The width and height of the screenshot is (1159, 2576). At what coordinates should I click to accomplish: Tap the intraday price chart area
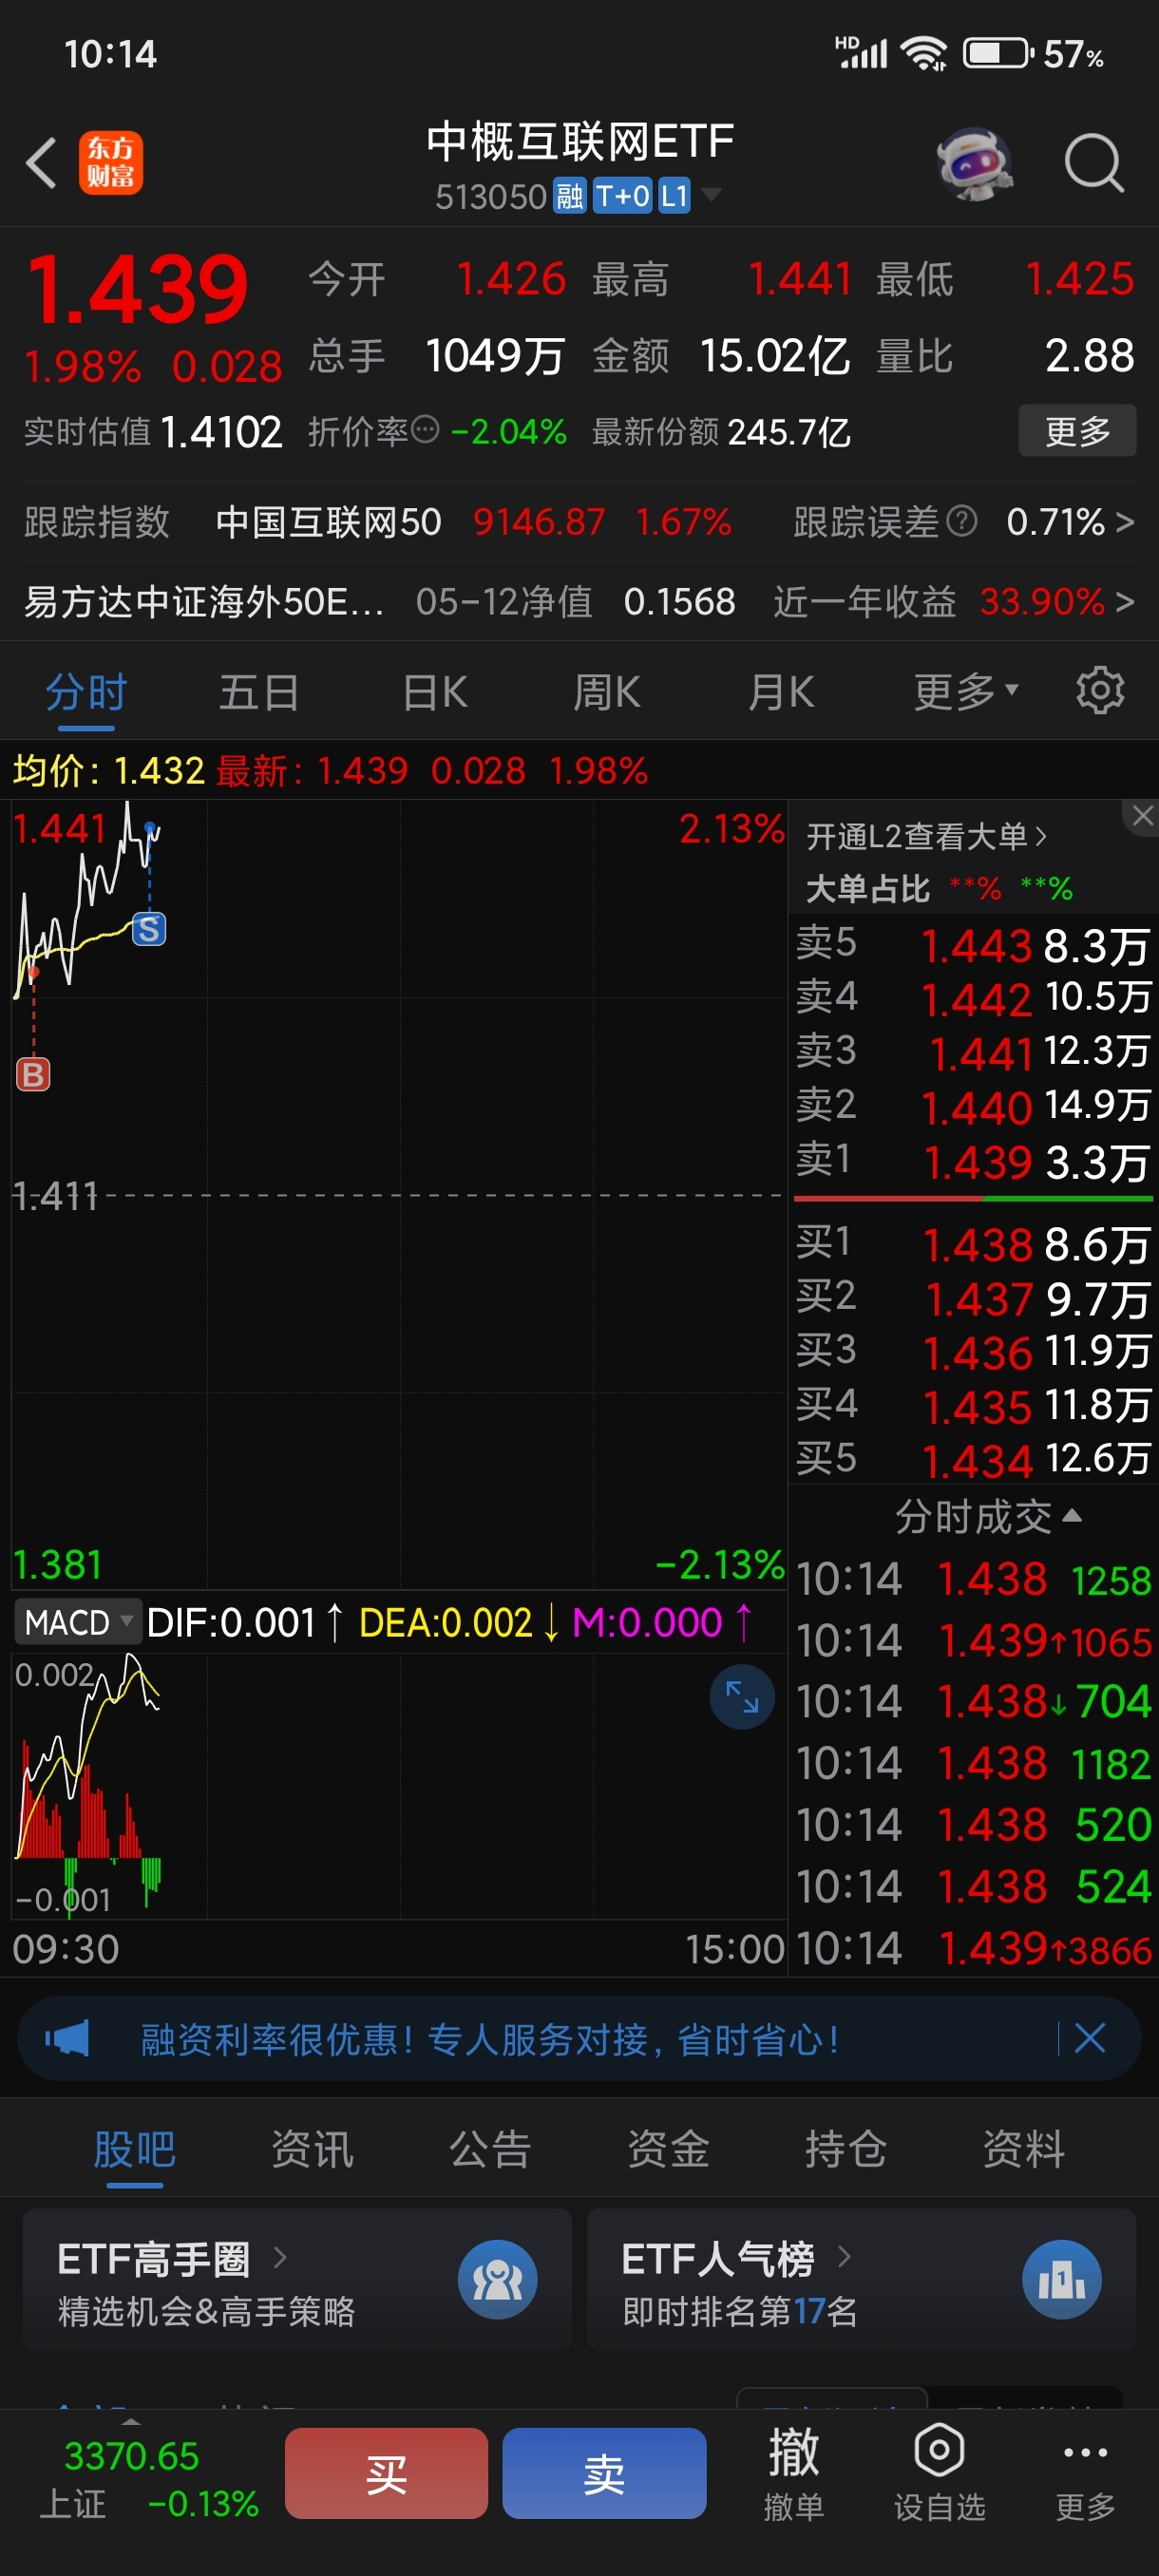398,1195
